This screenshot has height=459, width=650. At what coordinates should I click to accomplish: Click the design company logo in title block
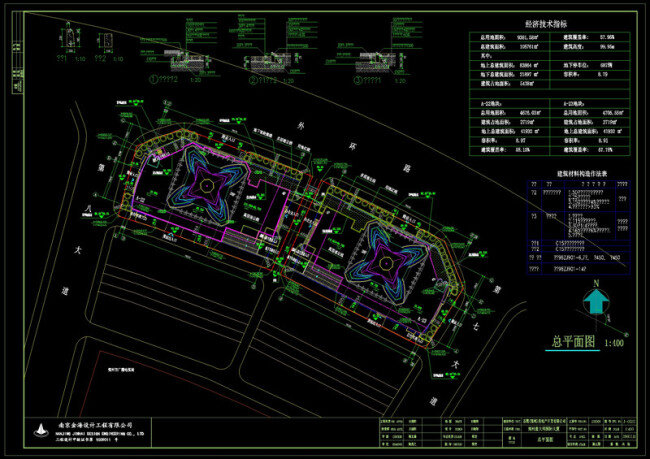40,430
